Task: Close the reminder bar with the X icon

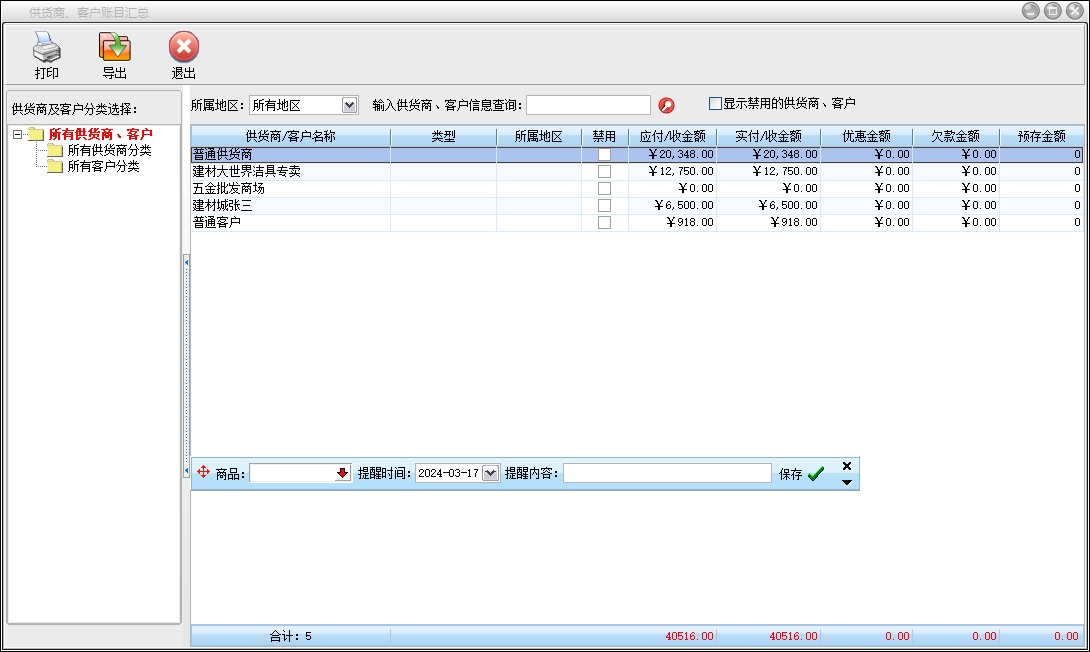Action: pos(847,466)
